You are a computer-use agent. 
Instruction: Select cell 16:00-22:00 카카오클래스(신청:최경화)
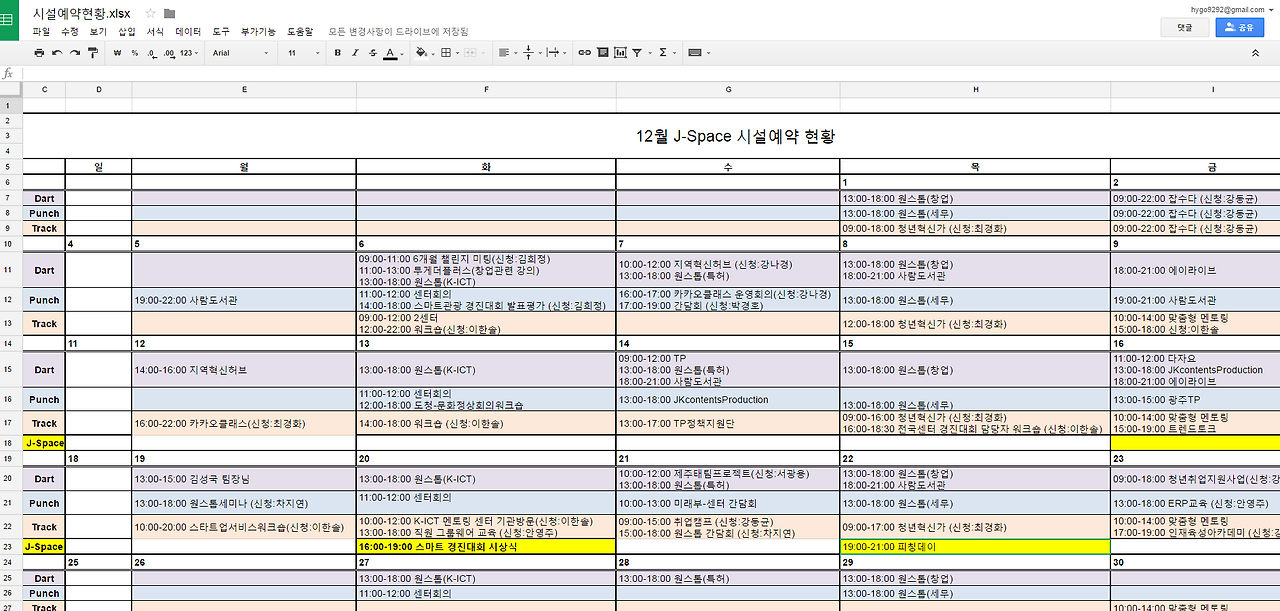pos(244,423)
